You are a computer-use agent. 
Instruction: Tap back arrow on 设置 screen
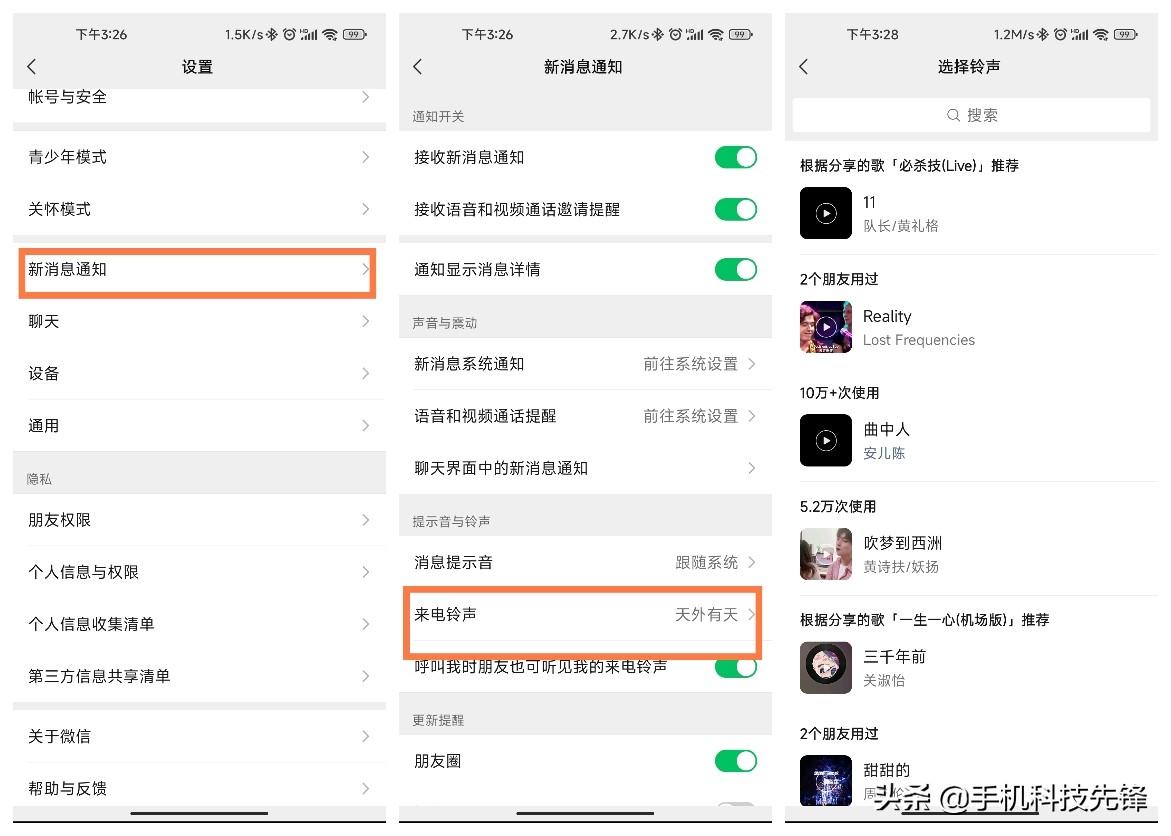(31, 66)
